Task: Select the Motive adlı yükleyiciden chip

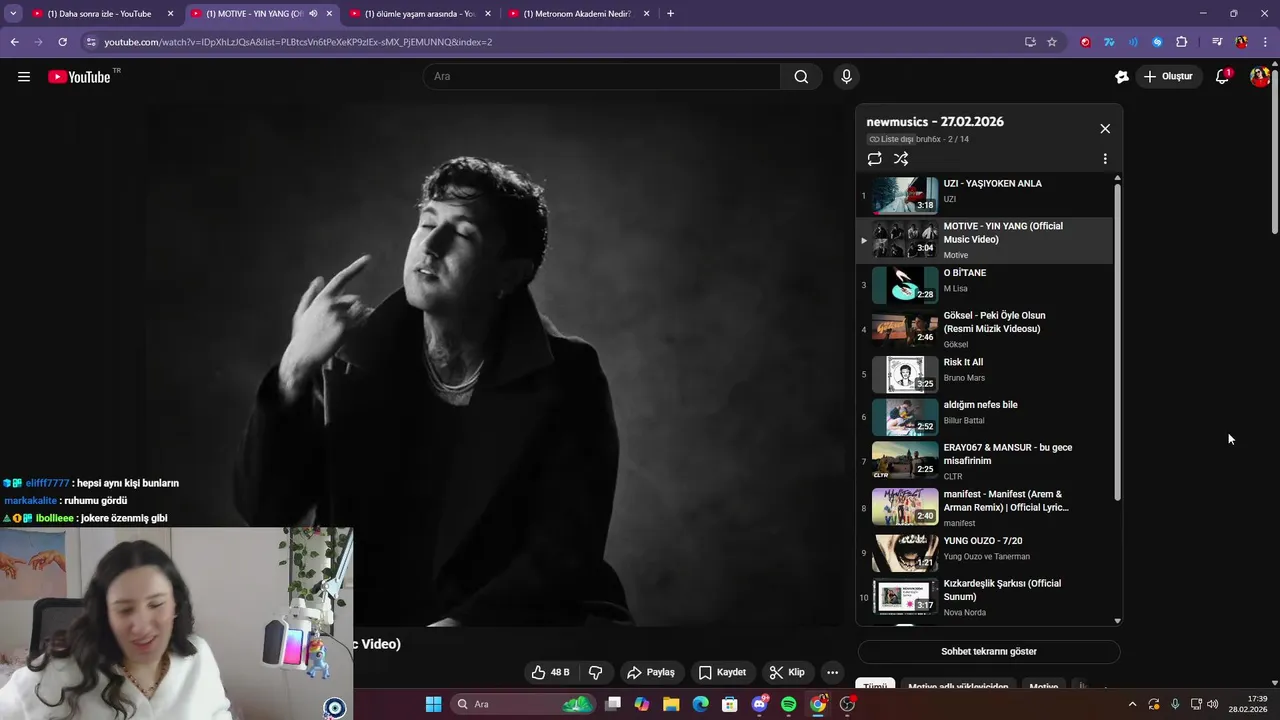Action: [x=958, y=686]
